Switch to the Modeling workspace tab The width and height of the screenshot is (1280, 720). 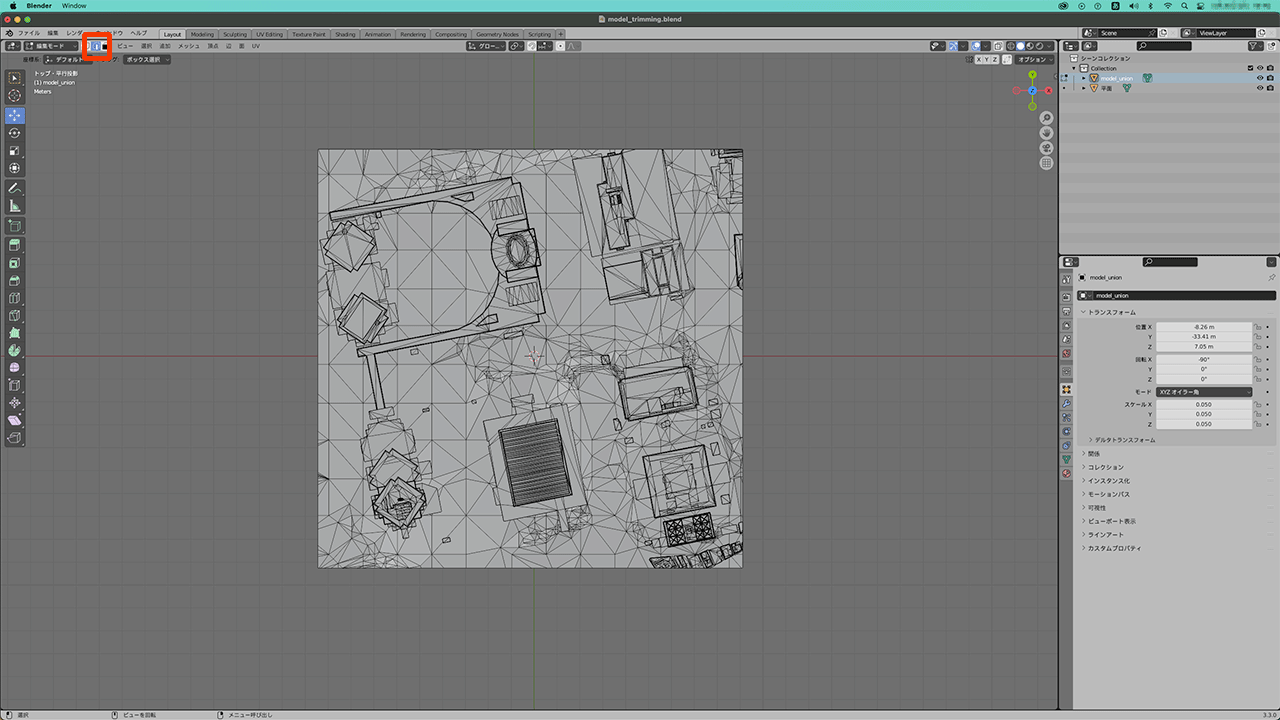point(202,34)
